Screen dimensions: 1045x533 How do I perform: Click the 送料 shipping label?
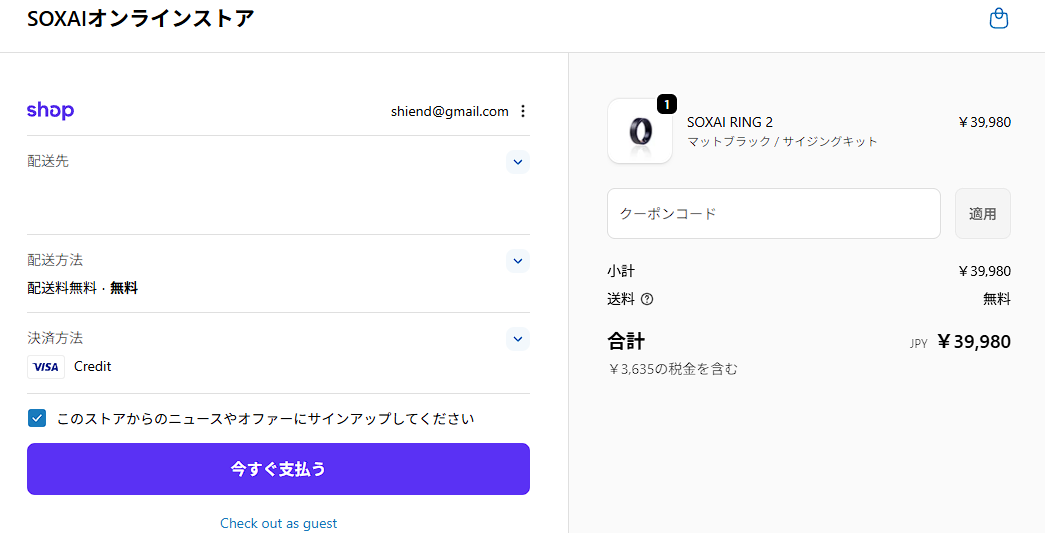click(x=621, y=299)
